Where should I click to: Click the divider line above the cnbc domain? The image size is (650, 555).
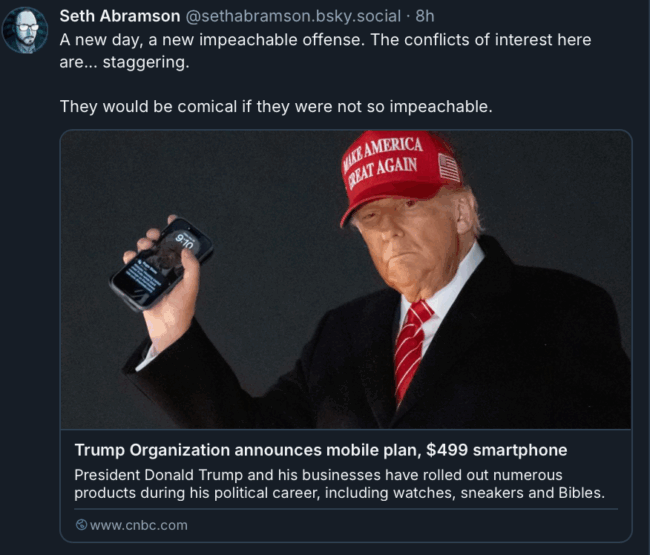click(346, 509)
